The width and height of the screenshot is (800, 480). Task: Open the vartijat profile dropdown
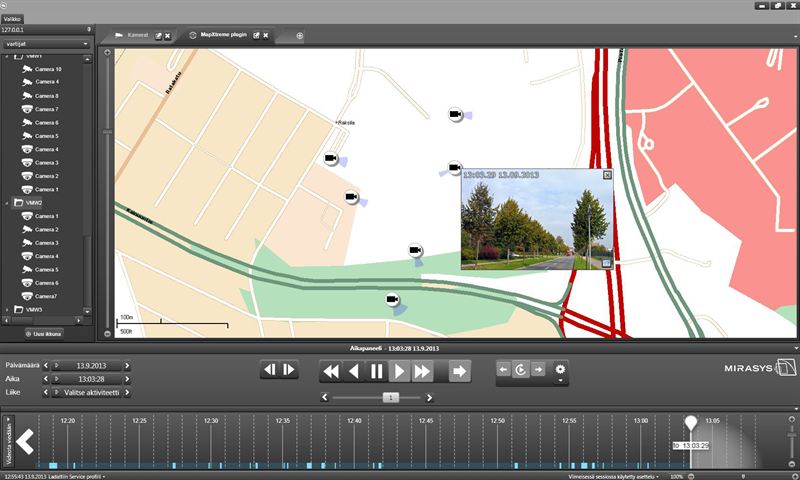click(x=47, y=44)
